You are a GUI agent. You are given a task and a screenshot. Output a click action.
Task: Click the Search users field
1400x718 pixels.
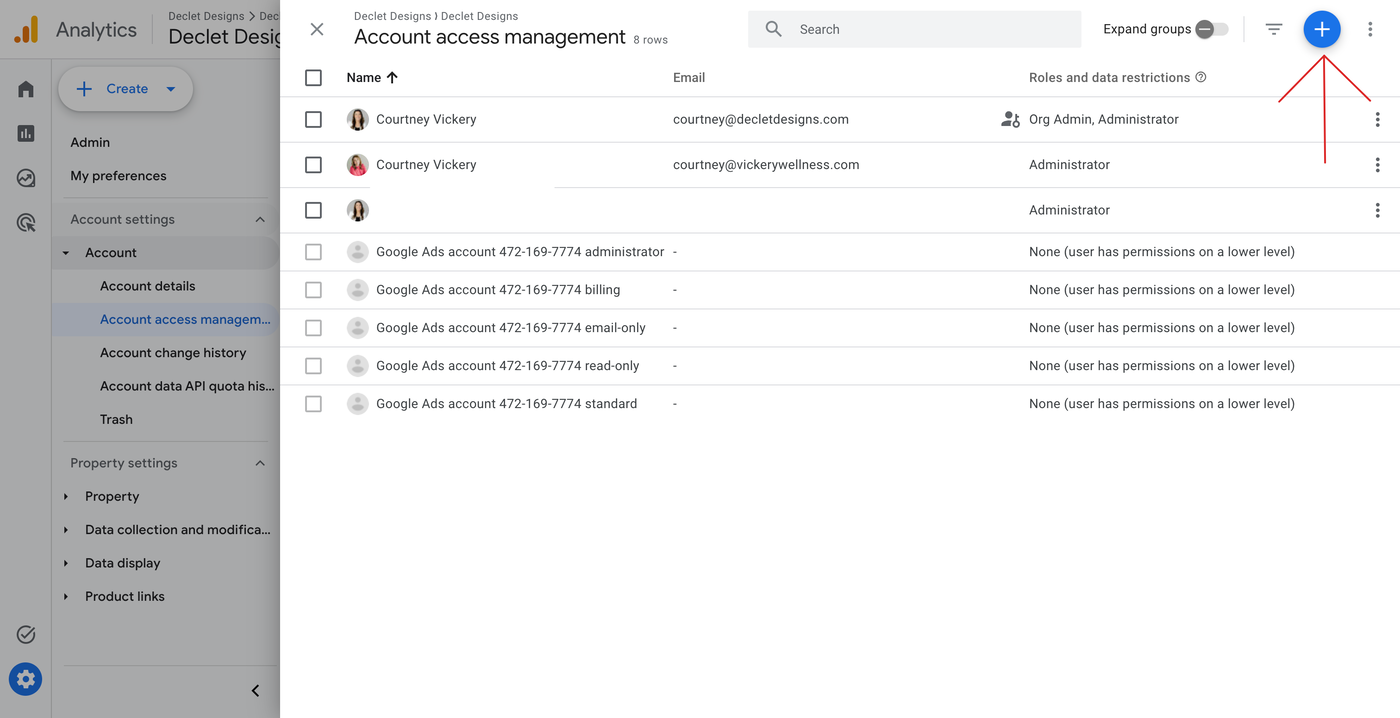pyautogui.click(x=930, y=30)
